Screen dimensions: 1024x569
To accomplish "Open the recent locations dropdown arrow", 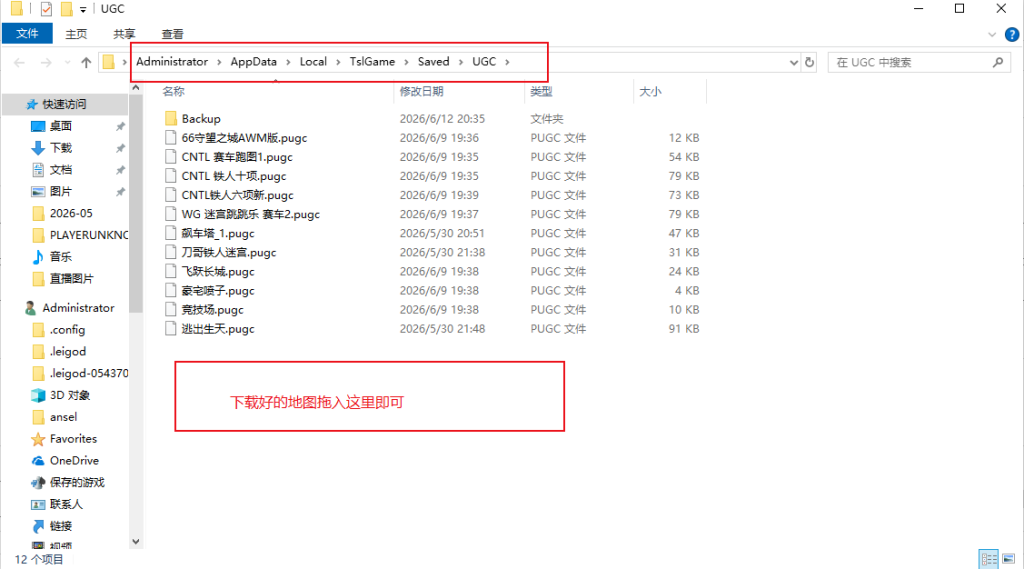I will tap(67, 63).
